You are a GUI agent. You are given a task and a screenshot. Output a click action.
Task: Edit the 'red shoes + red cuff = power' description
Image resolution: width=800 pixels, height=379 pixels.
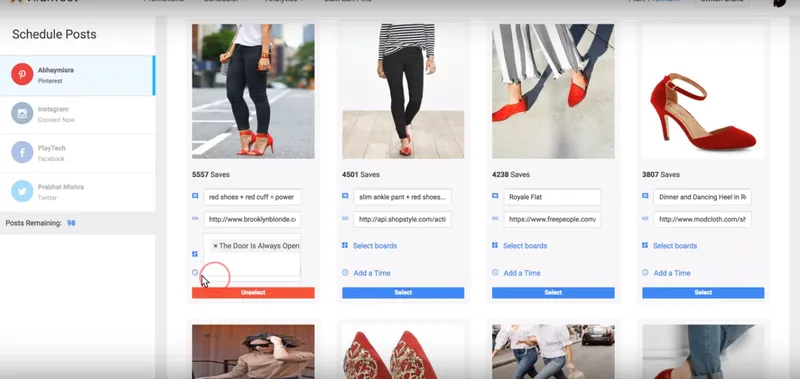click(252, 197)
